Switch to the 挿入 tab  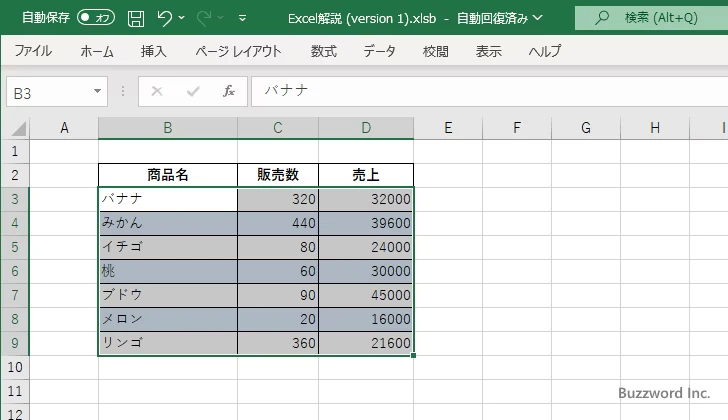coord(154,51)
